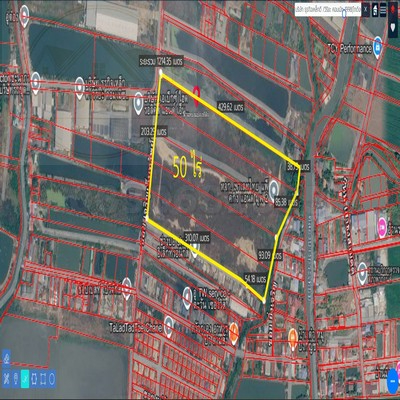Click inside the map search input field
The height and width of the screenshot is (400, 400).
coord(328,10)
